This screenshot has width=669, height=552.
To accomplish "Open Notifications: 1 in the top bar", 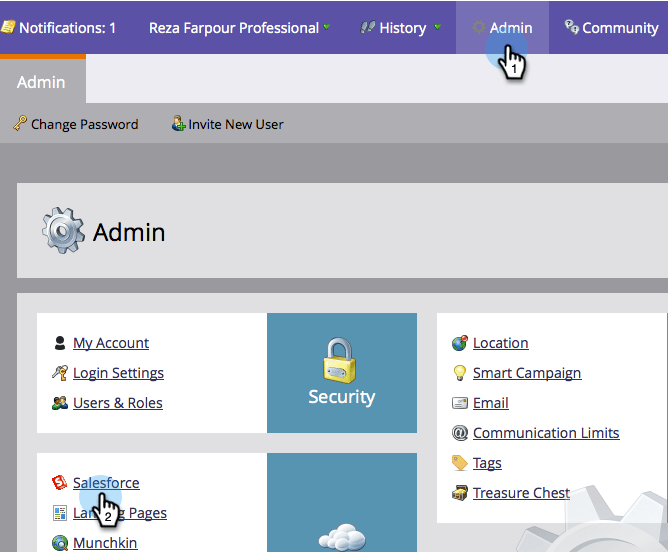I will 58,27.
